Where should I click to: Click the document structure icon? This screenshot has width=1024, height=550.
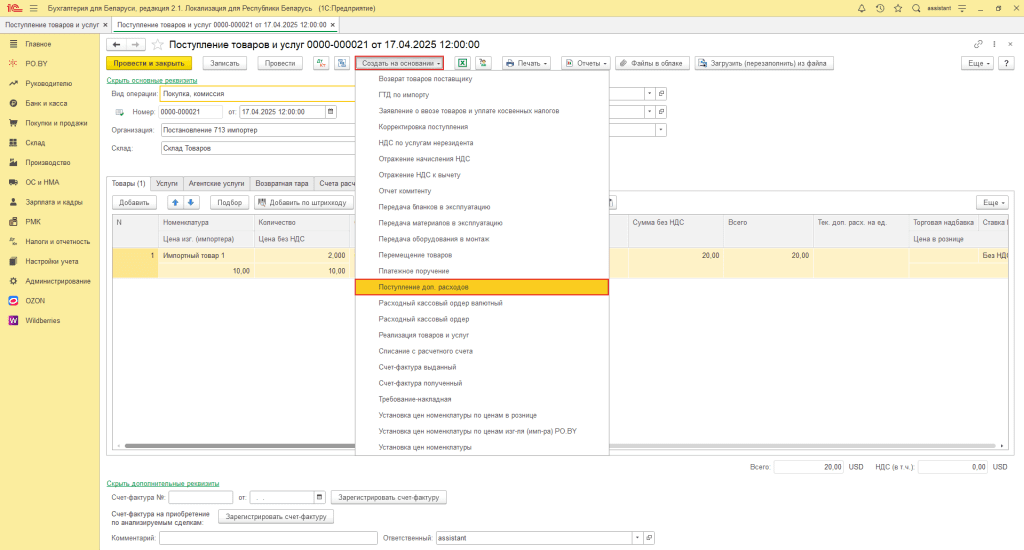[342, 63]
